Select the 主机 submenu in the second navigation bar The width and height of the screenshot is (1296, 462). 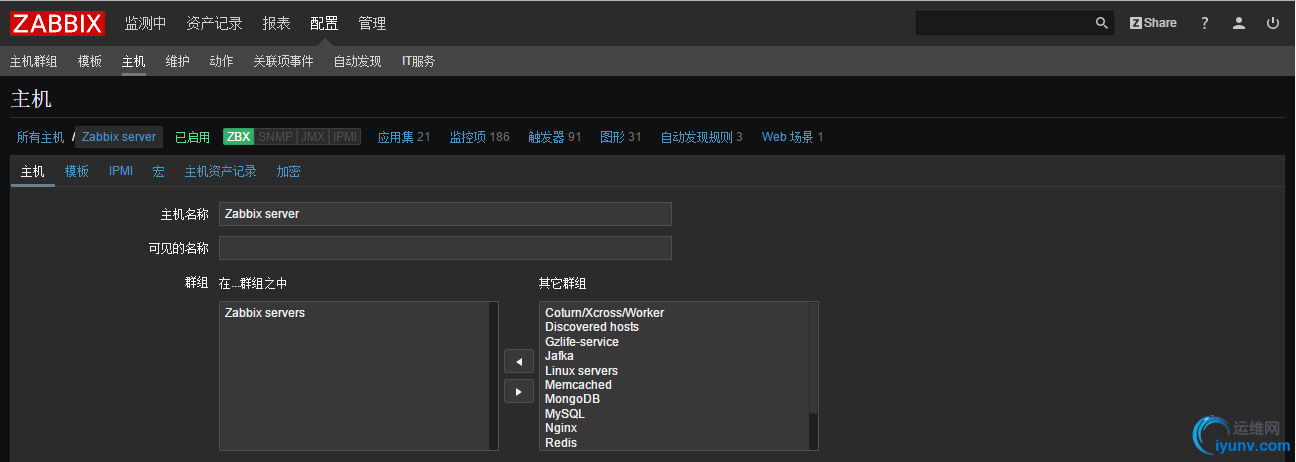pos(134,61)
